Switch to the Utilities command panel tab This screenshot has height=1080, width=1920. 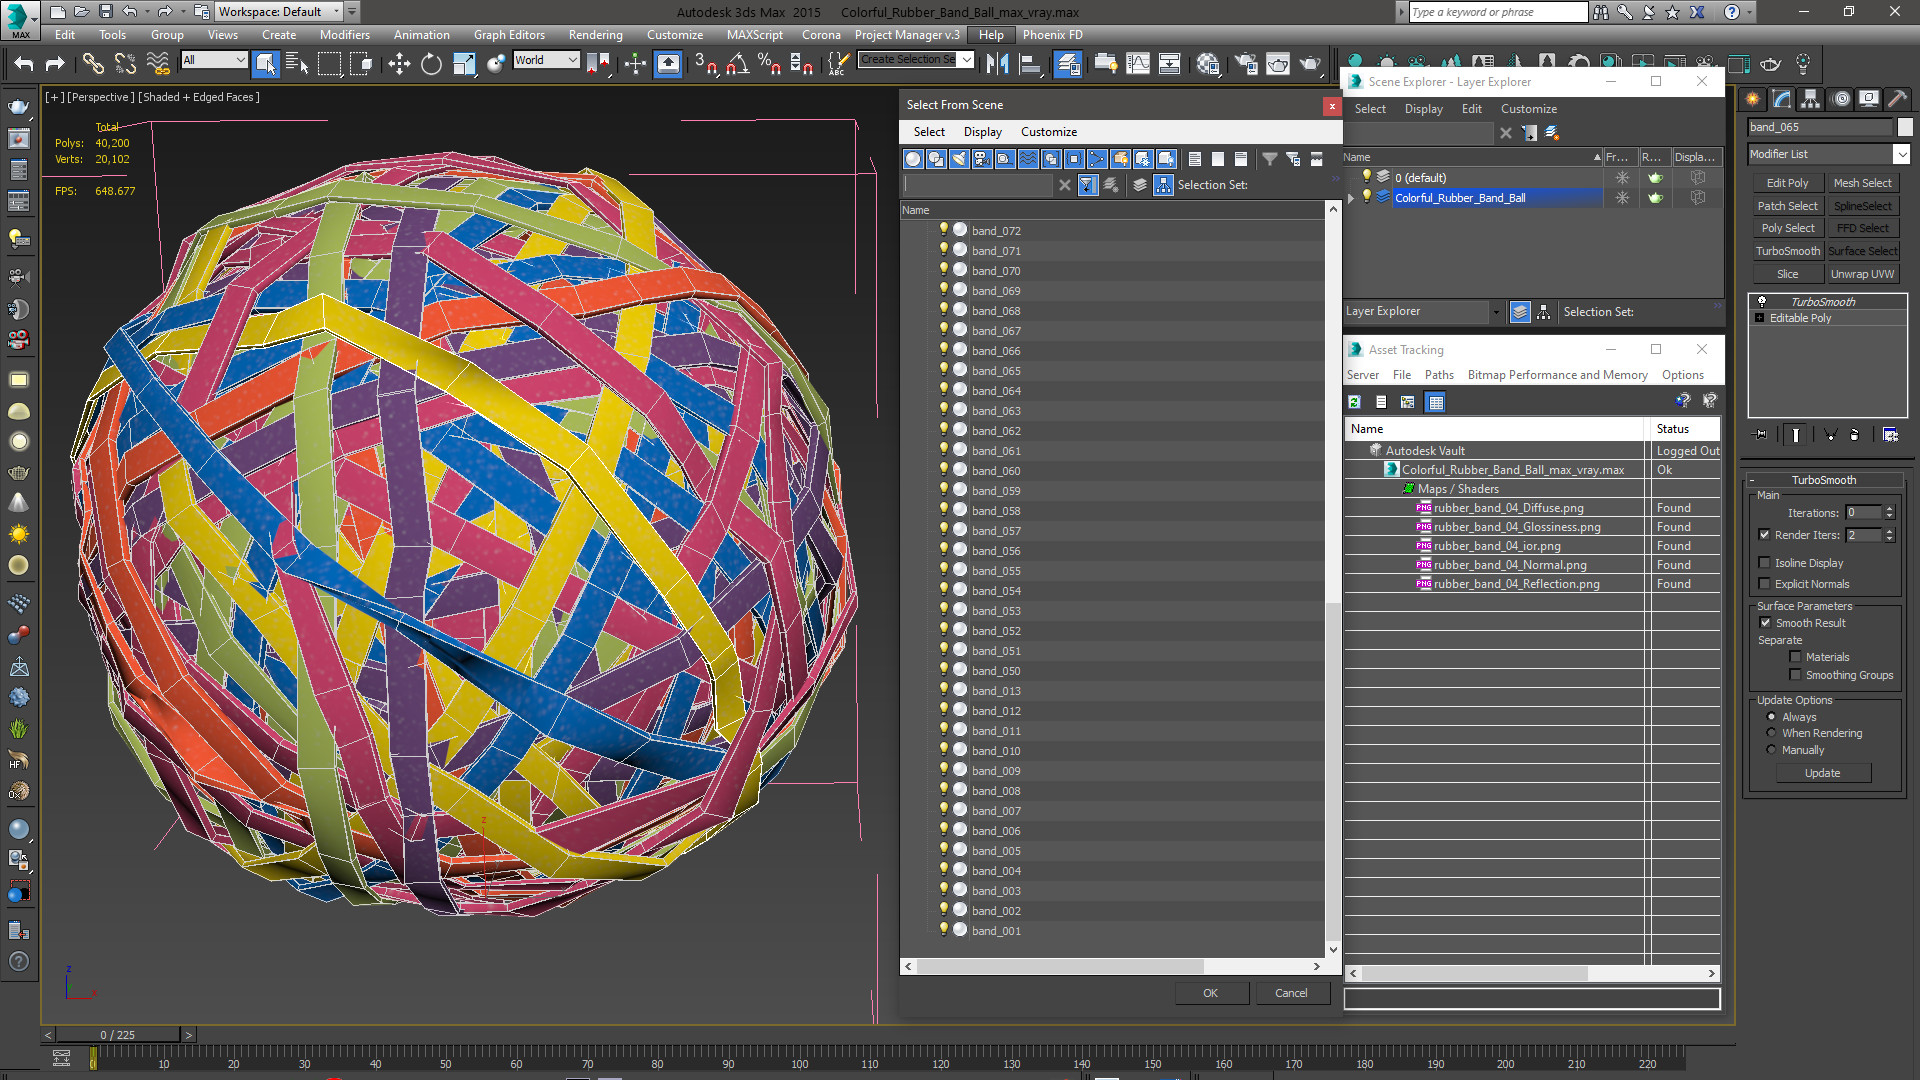tap(1897, 99)
